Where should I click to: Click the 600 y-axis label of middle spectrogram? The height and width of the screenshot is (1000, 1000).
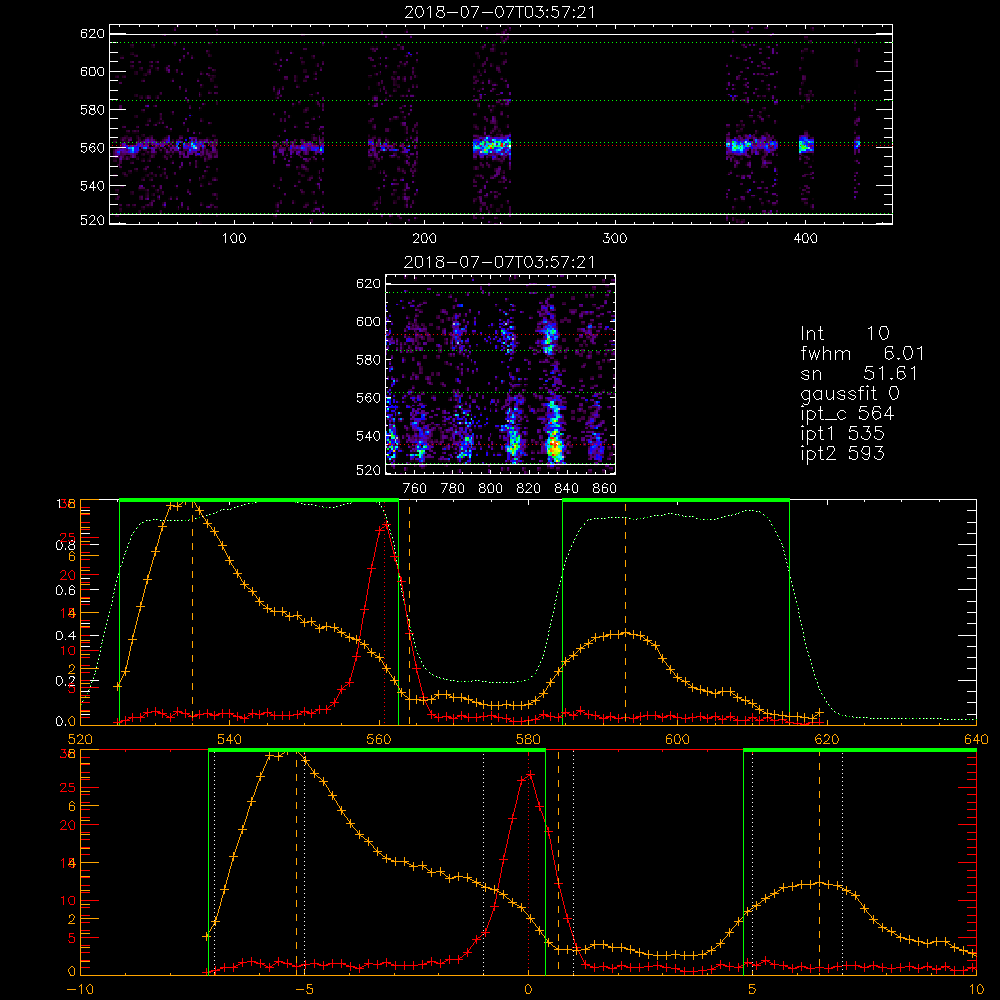click(369, 321)
